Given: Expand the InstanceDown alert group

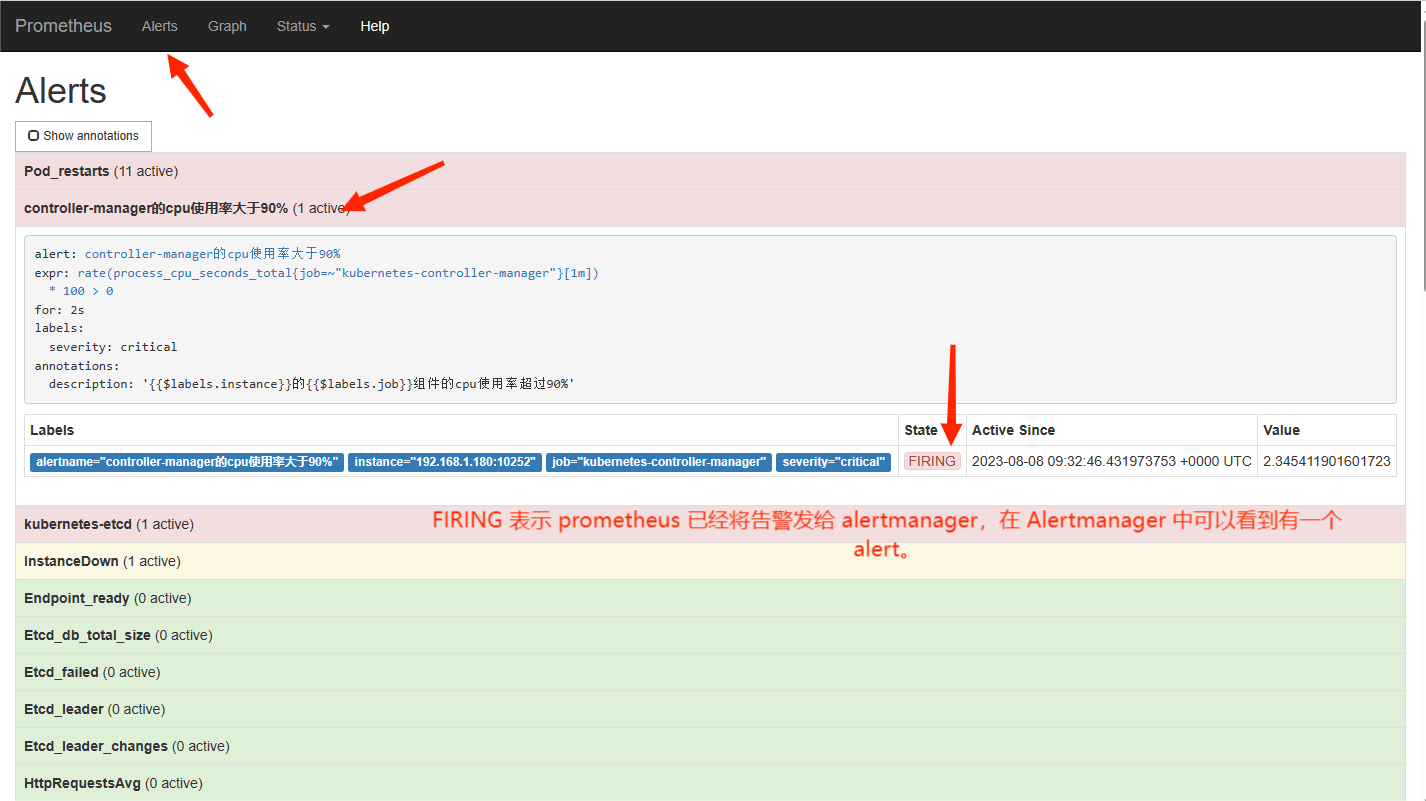Looking at the screenshot, I should 711,561.
